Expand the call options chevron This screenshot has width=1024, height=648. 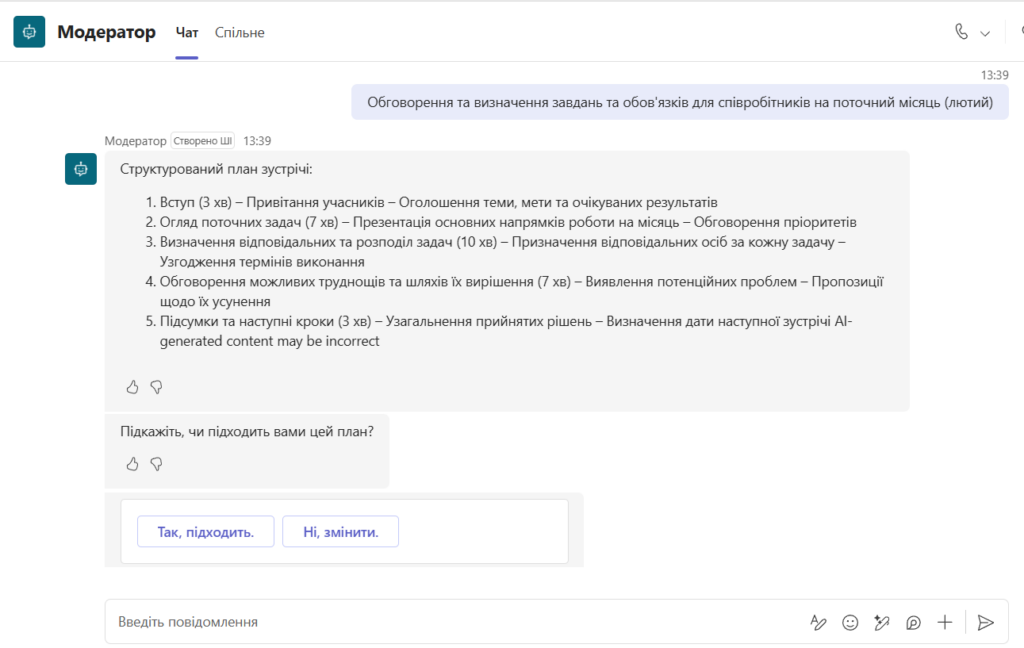coord(985,33)
